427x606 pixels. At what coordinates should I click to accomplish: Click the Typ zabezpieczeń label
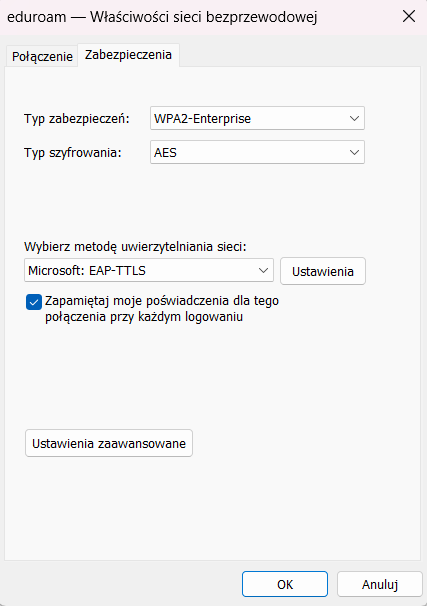click(x=77, y=119)
